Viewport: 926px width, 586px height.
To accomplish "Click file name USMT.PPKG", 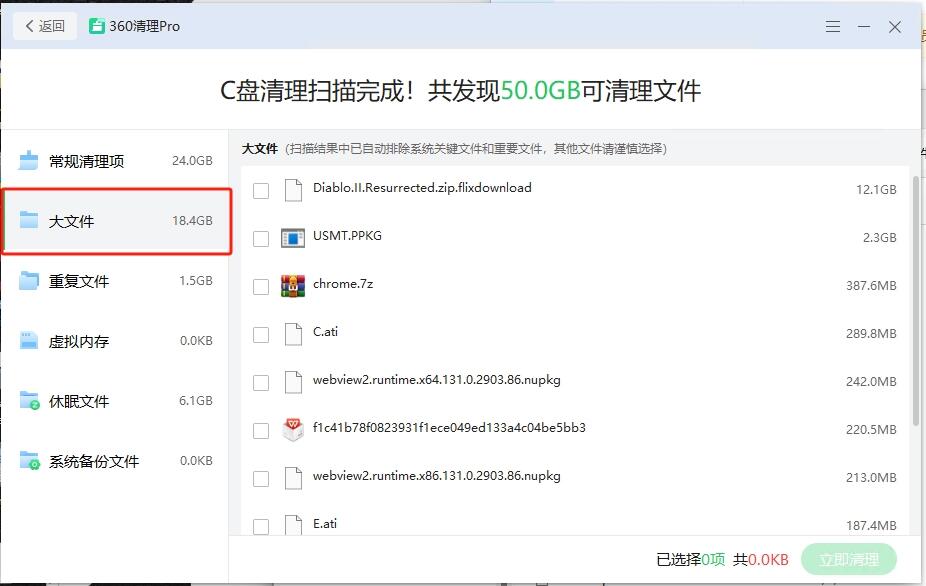I will click(347, 236).
